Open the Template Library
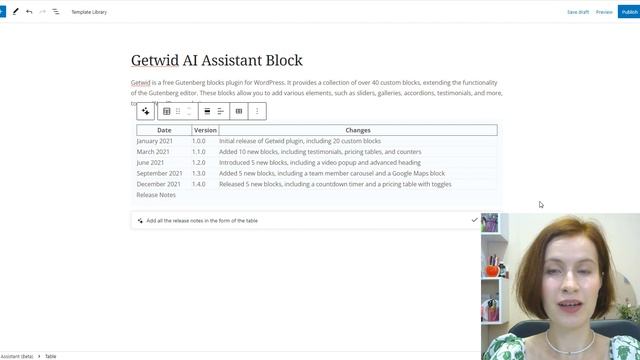Image resolution: width=640 pixels, height=360 pixels. click(x=89, y=12)
